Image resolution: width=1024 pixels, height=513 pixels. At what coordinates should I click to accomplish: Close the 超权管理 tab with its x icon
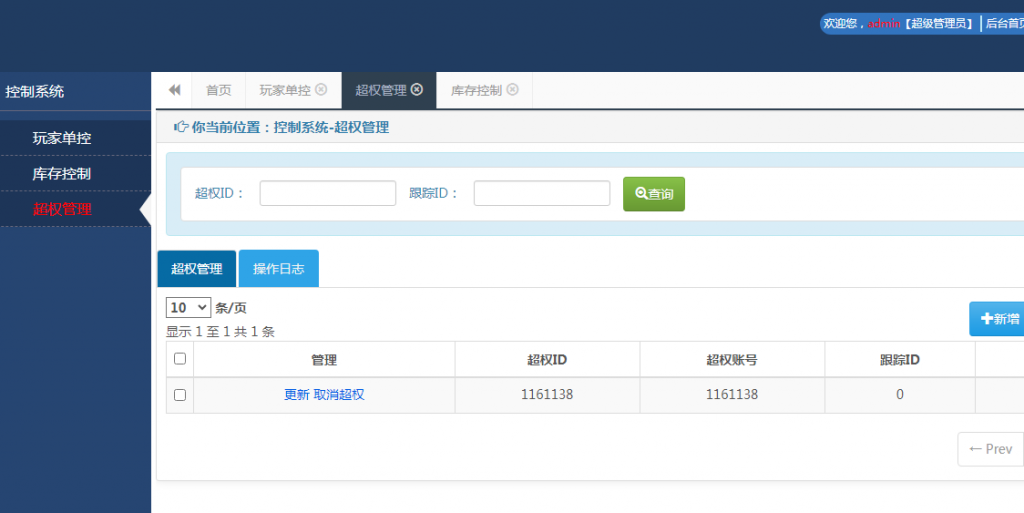(x=417, y=89)
